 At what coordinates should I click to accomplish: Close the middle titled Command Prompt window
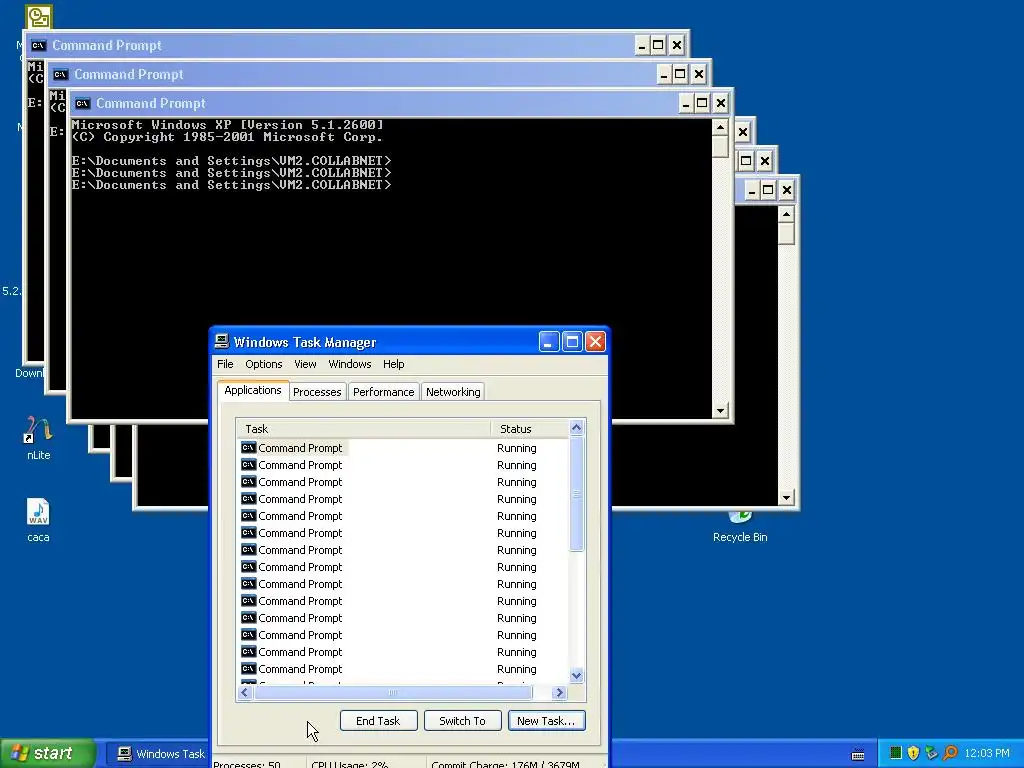pos(699,74)
